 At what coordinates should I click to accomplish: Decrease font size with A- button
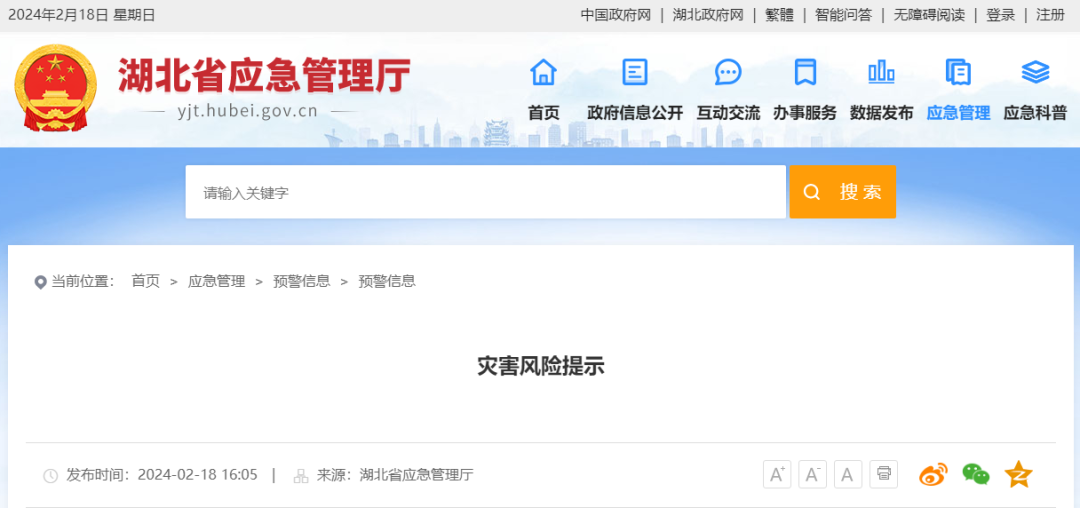pyautogui.click(x=812, y=474)
